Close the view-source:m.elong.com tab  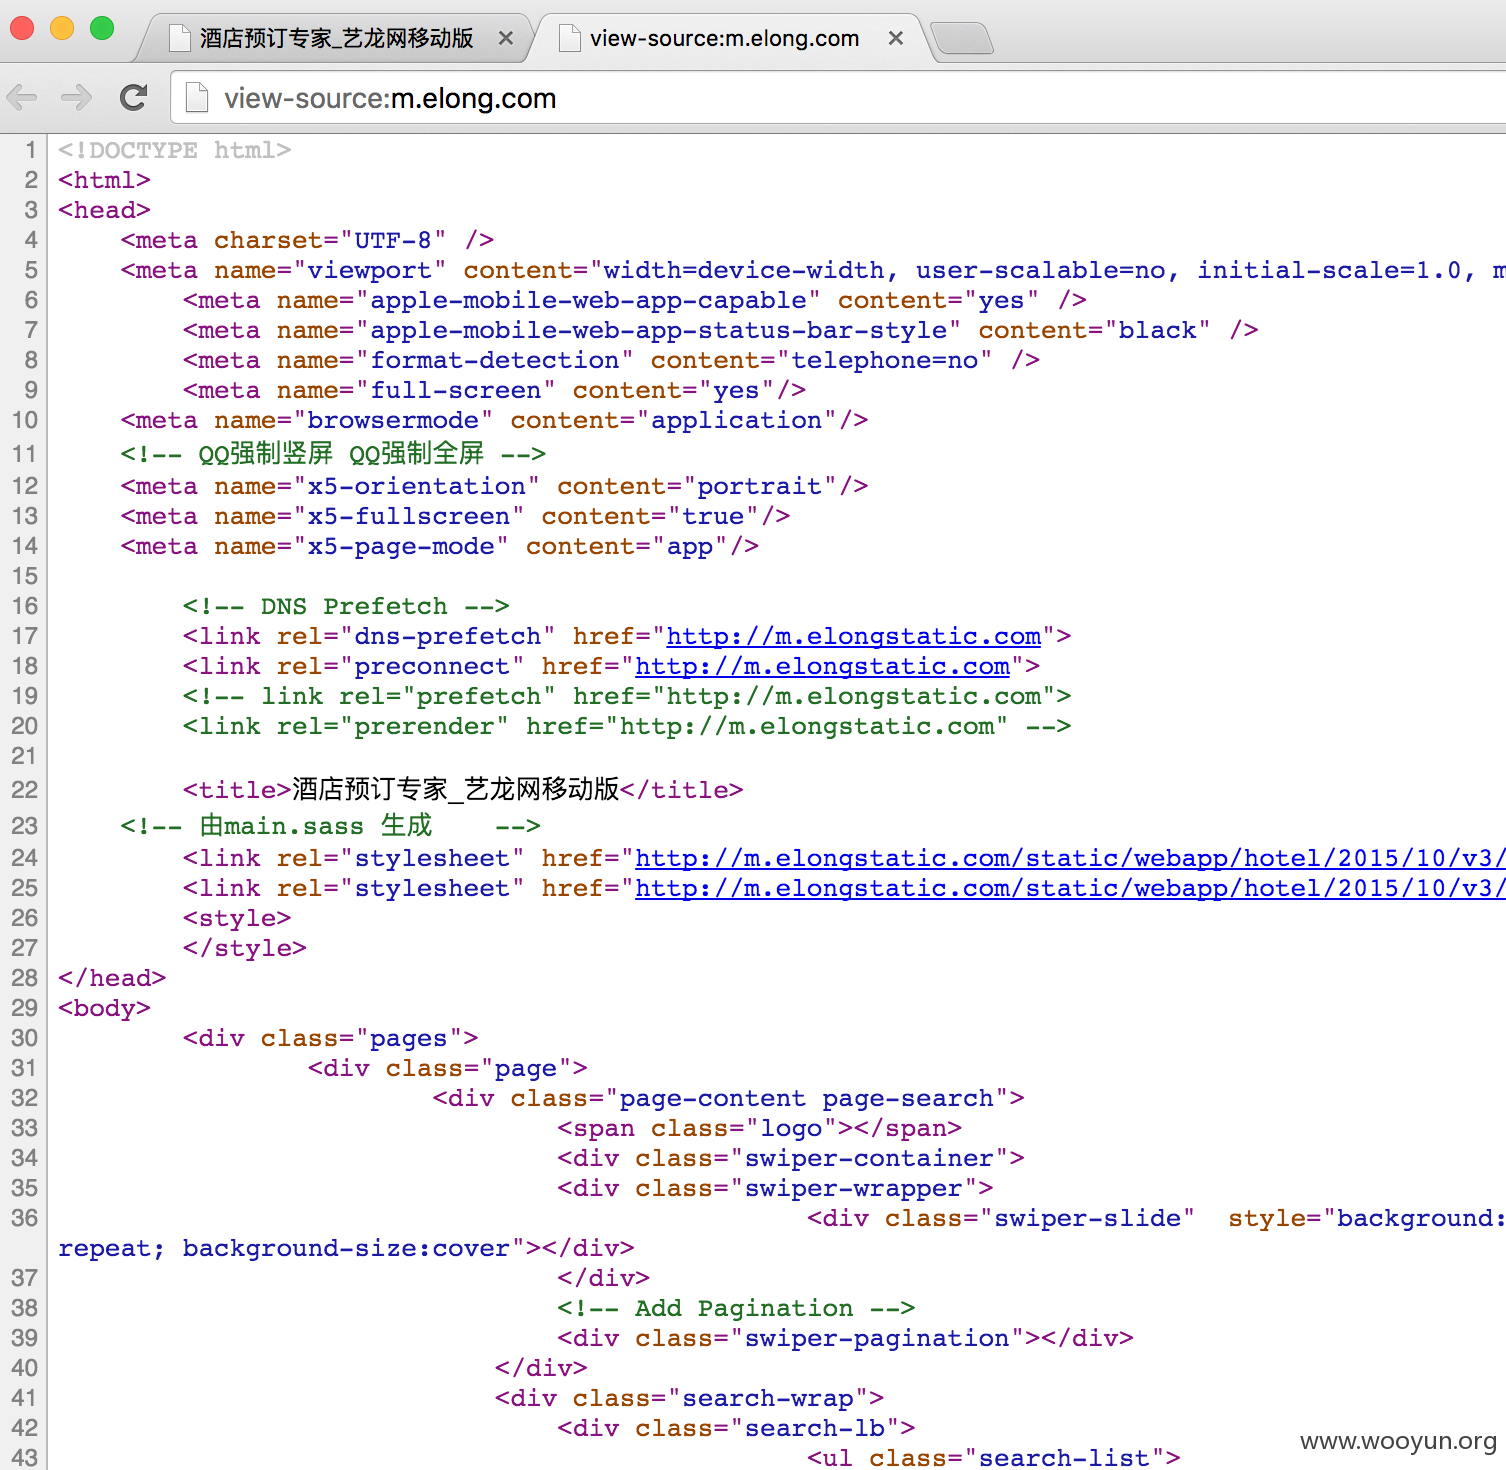coord(896,38)
